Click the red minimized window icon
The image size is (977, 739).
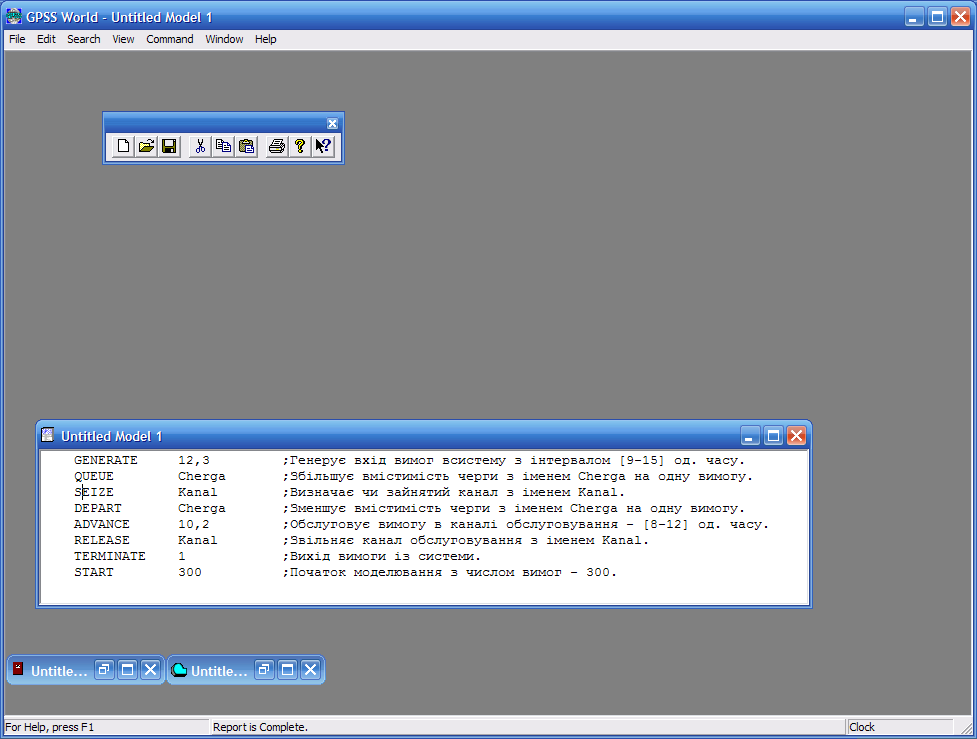click(18, 669)
